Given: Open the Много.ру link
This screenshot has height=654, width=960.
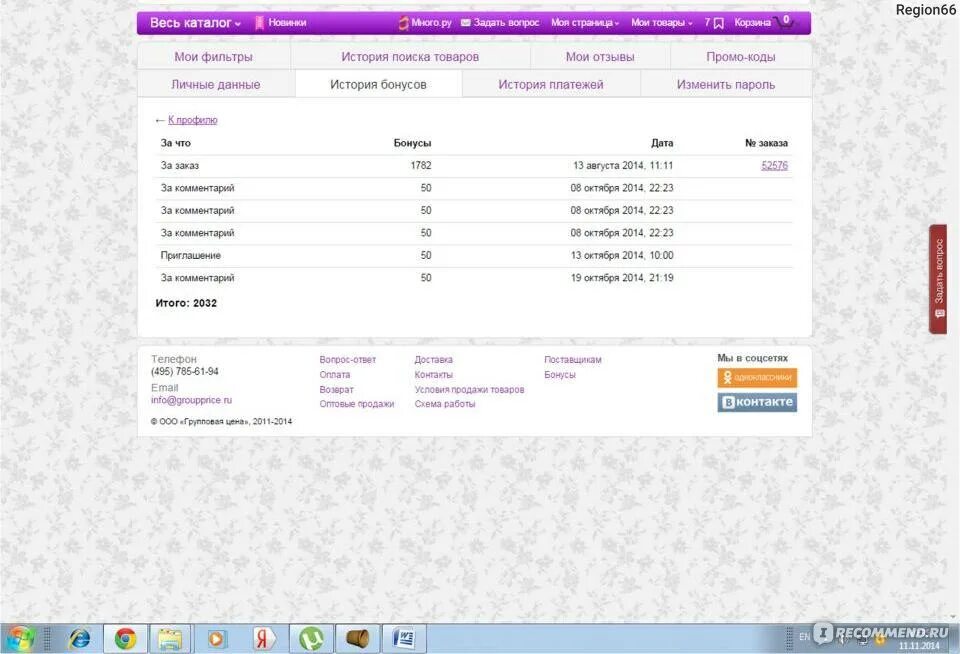Looking at the screenshot, I should (425, 23).
